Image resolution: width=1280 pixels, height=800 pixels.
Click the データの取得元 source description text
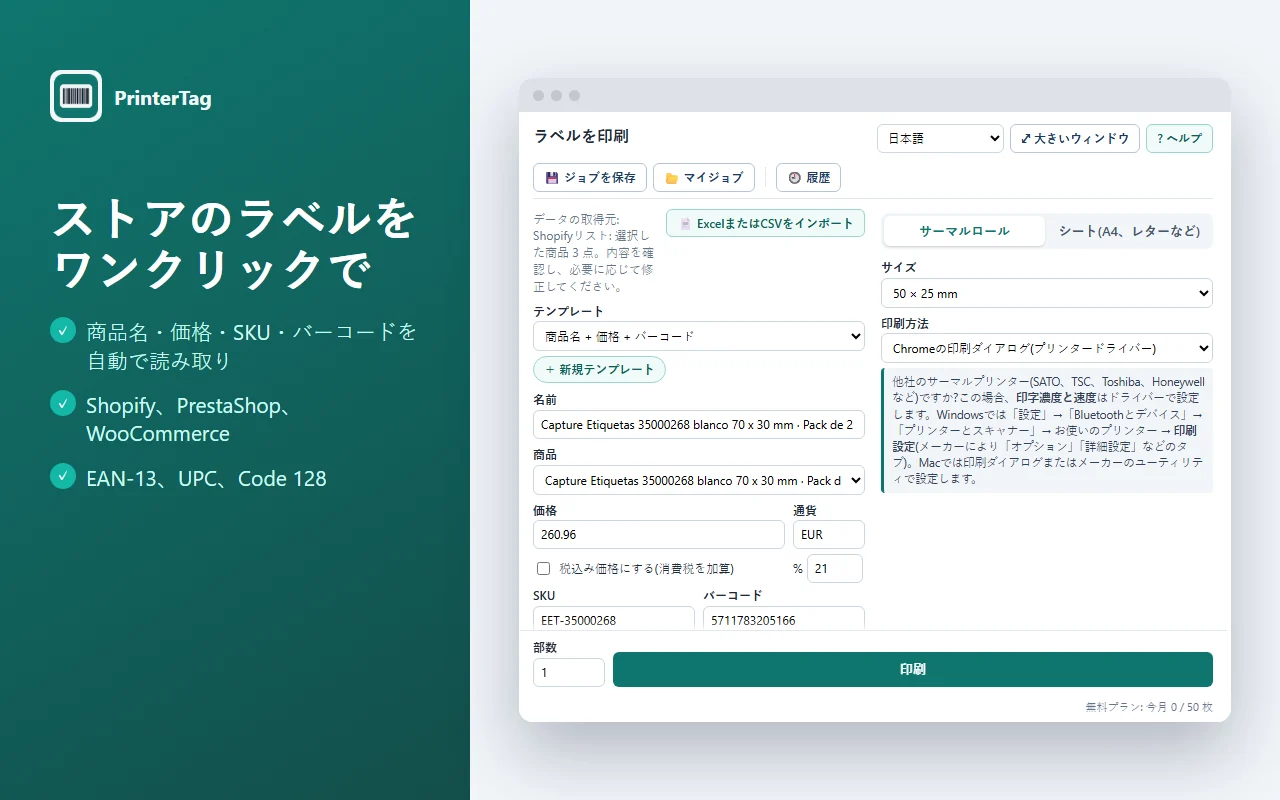pos(594,252)
